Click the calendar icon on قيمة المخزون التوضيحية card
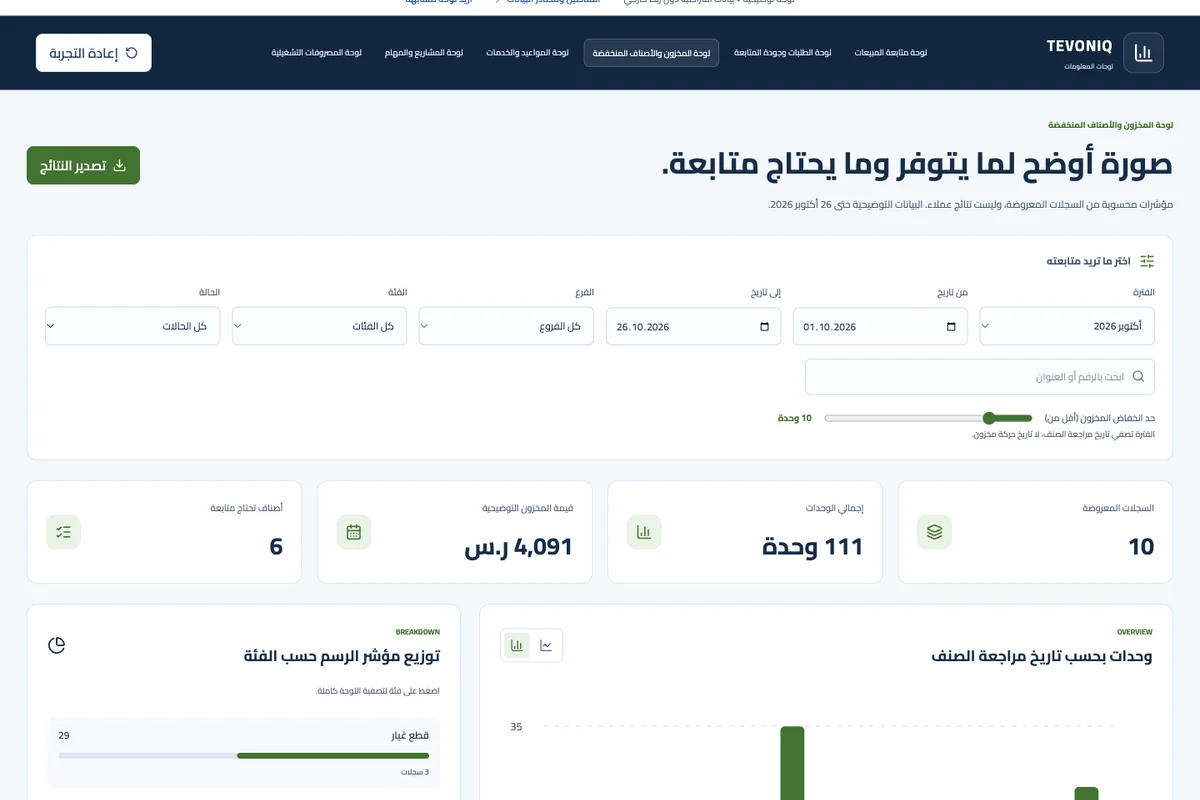Screen dimensions: 1200x800 coord(353,532)
